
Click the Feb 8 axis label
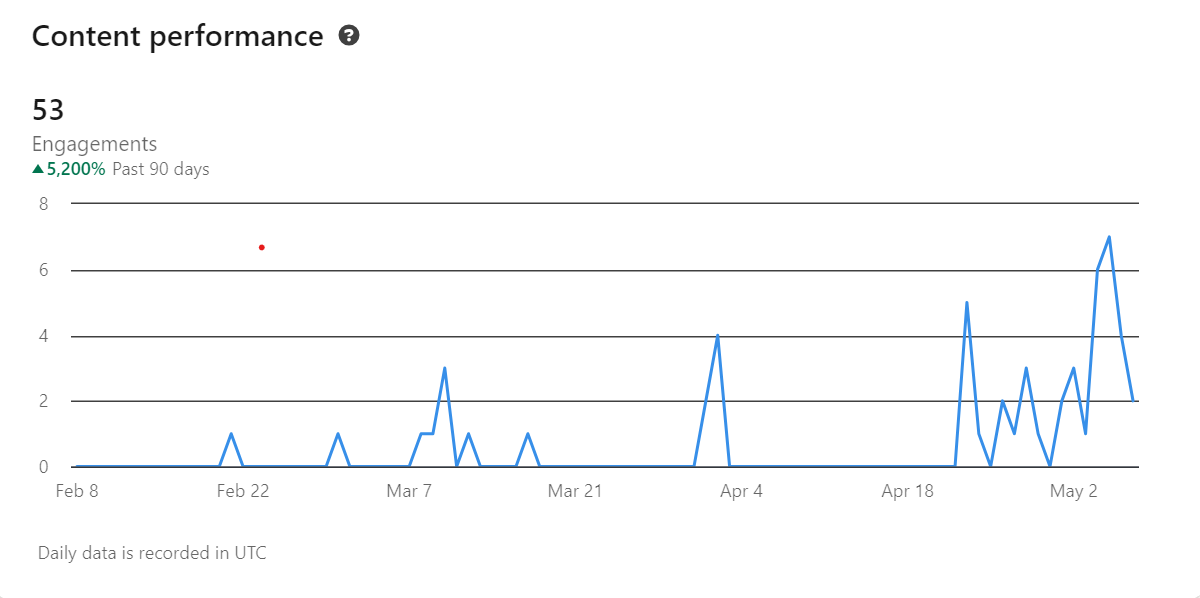pyautogui.click(x=77, y=491)
